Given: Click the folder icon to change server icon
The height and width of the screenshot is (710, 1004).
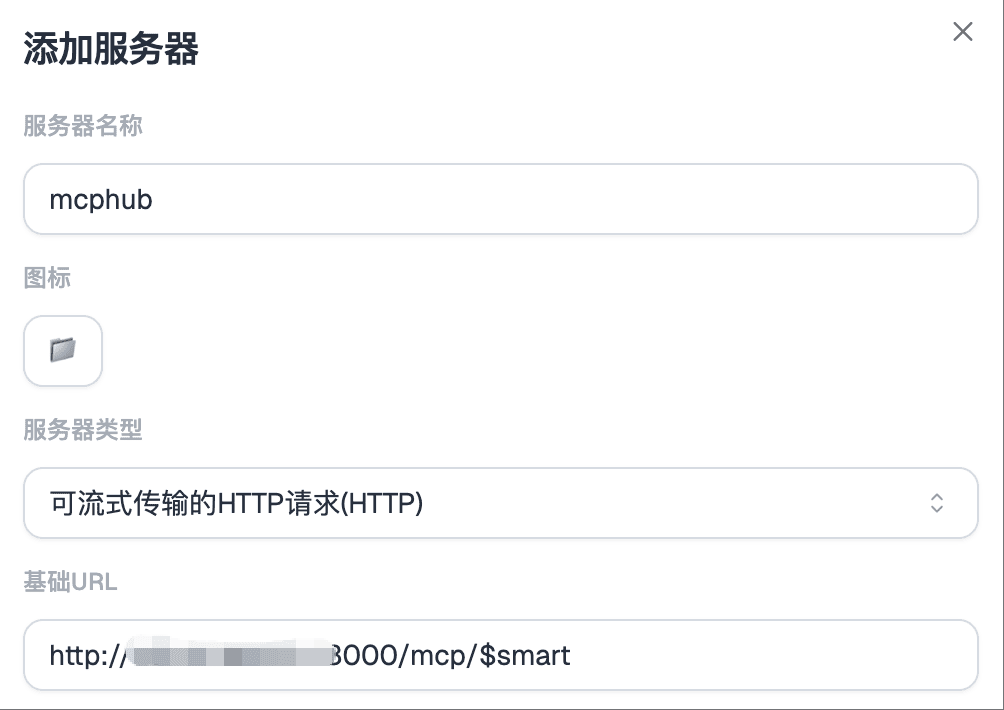Looking at the screenshot, I should click(x=62, y=351).
